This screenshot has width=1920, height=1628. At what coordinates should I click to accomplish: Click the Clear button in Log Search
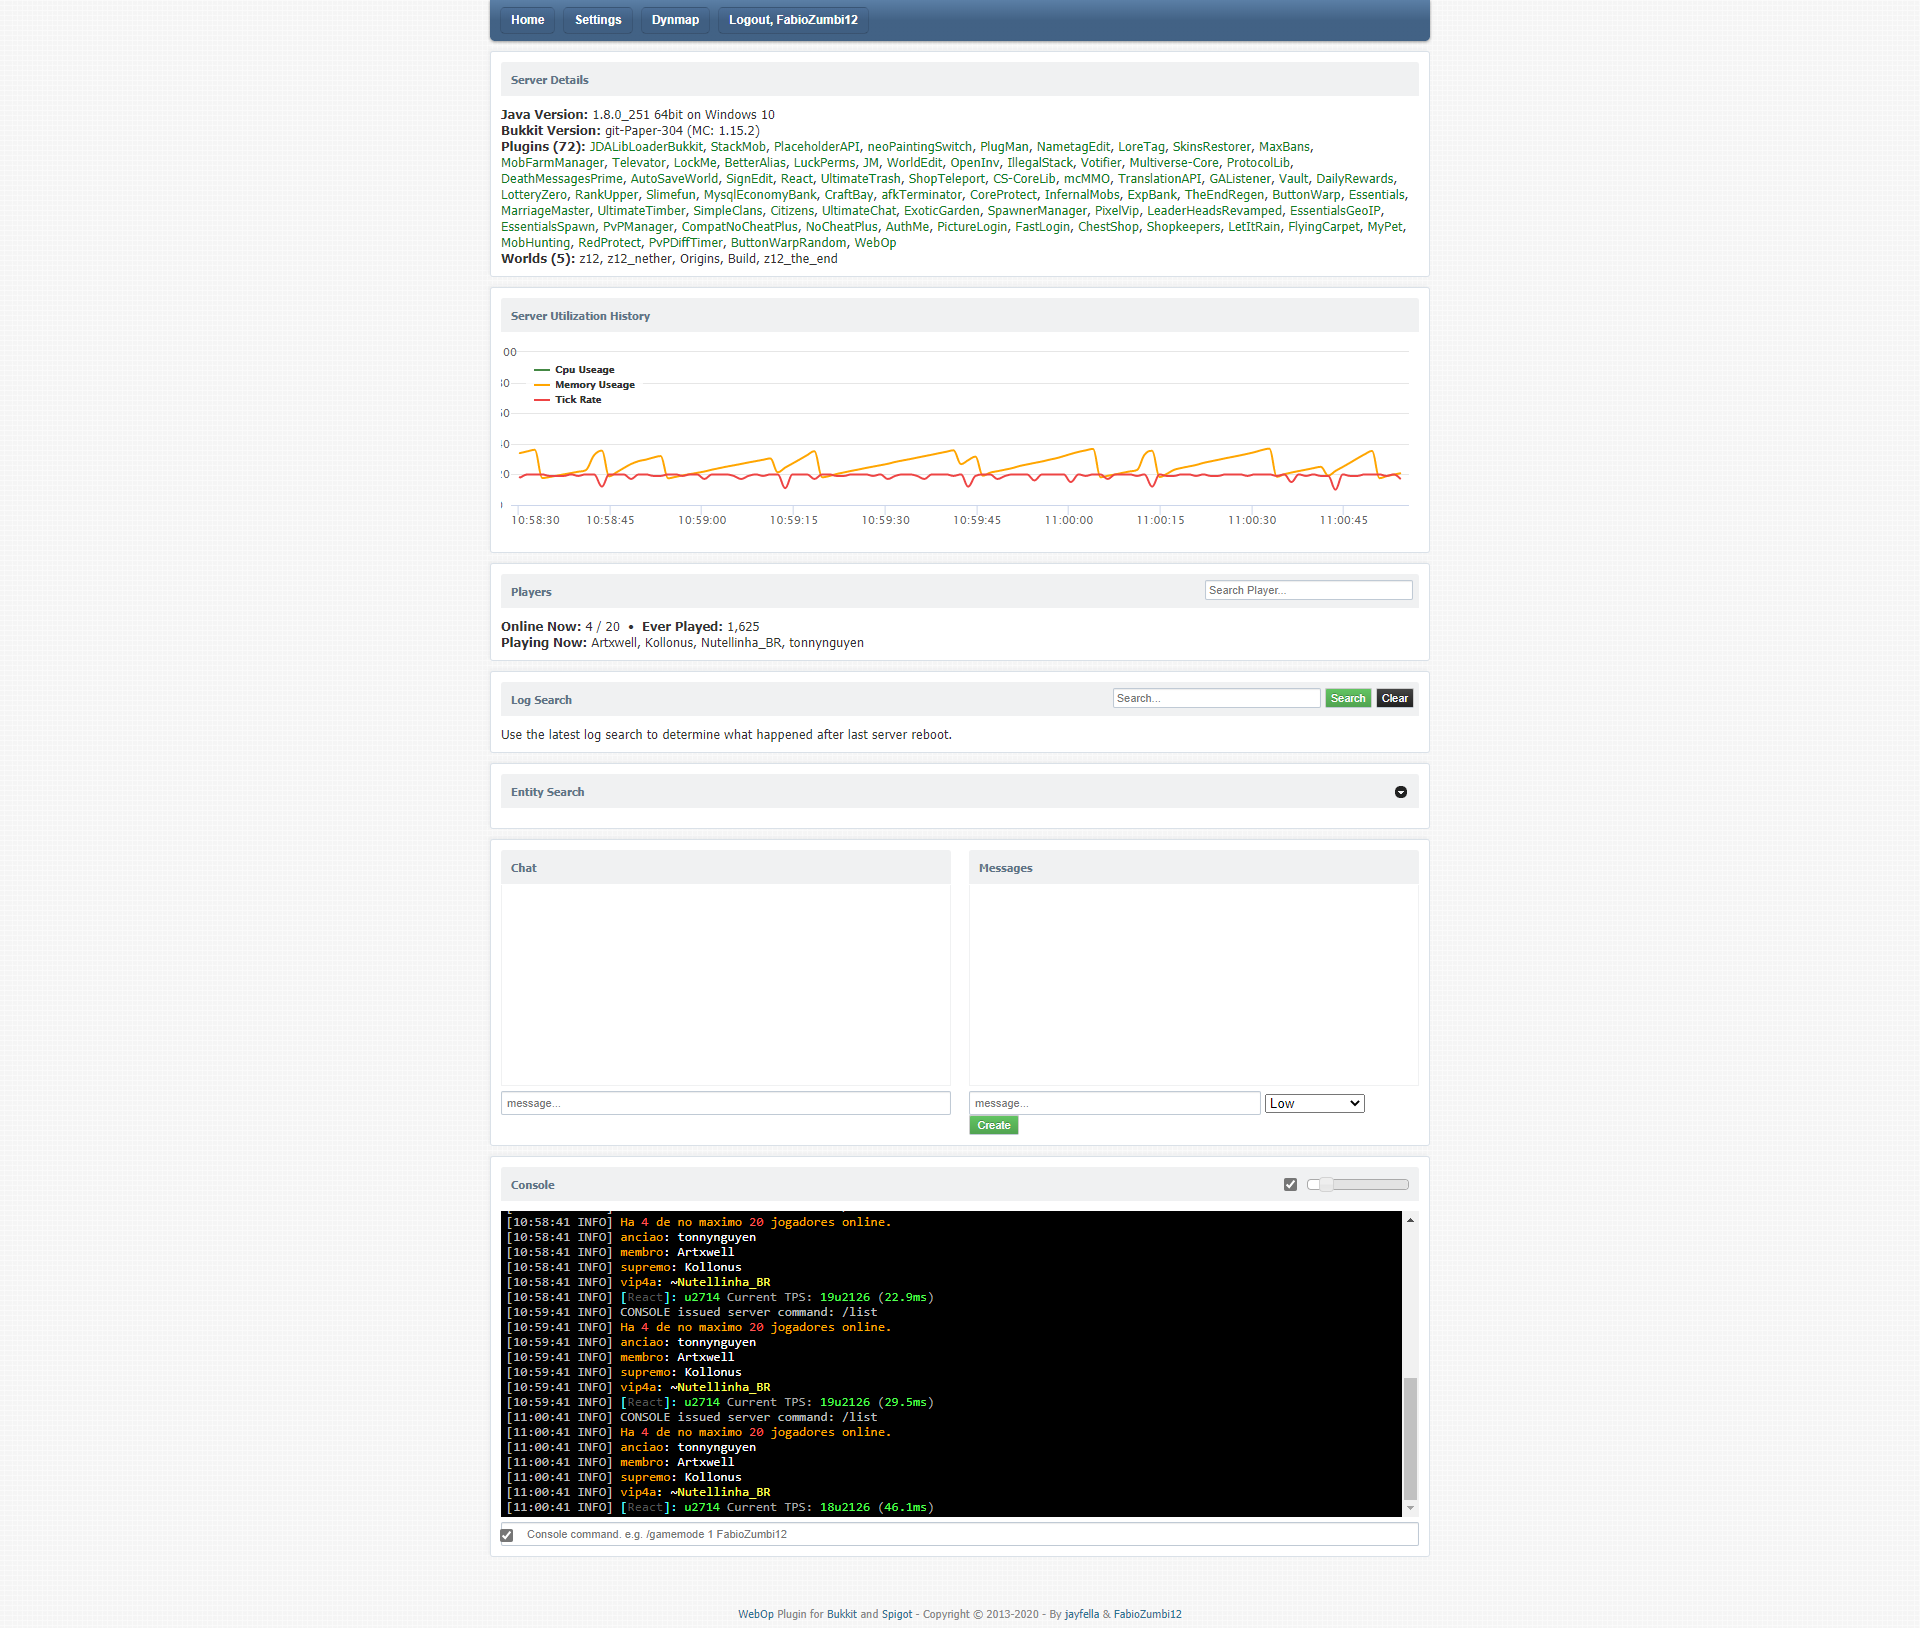[x=1392, y=698]
